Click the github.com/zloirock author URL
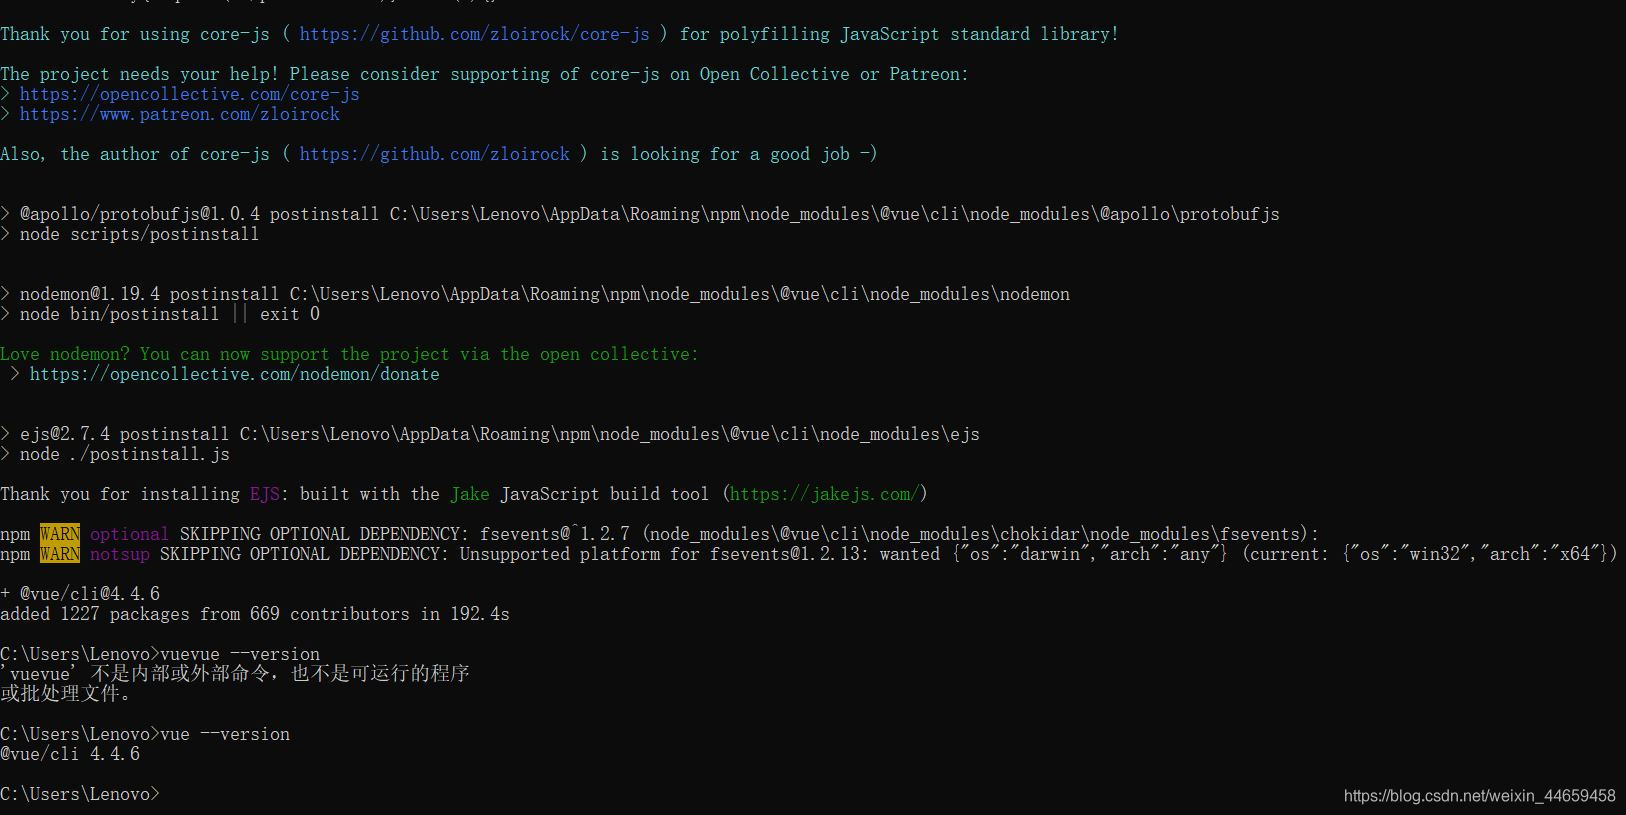The height and width of the screenshot is (815, 1626). coord(434,154)
